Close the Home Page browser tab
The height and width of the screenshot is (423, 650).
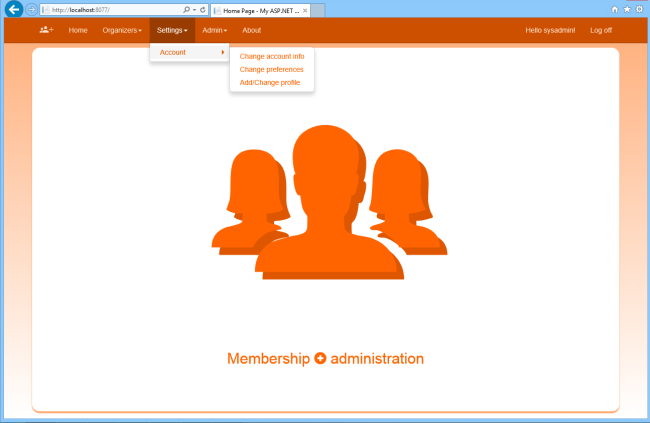coord(305,10)
